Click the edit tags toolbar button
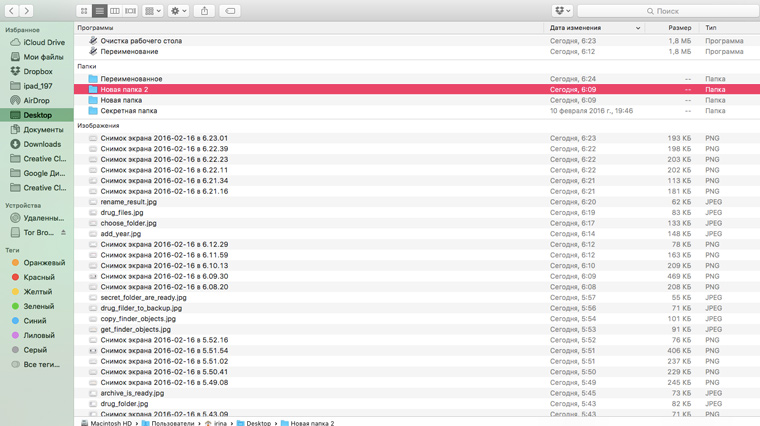The image size is (760, 426). click(230, 11)
